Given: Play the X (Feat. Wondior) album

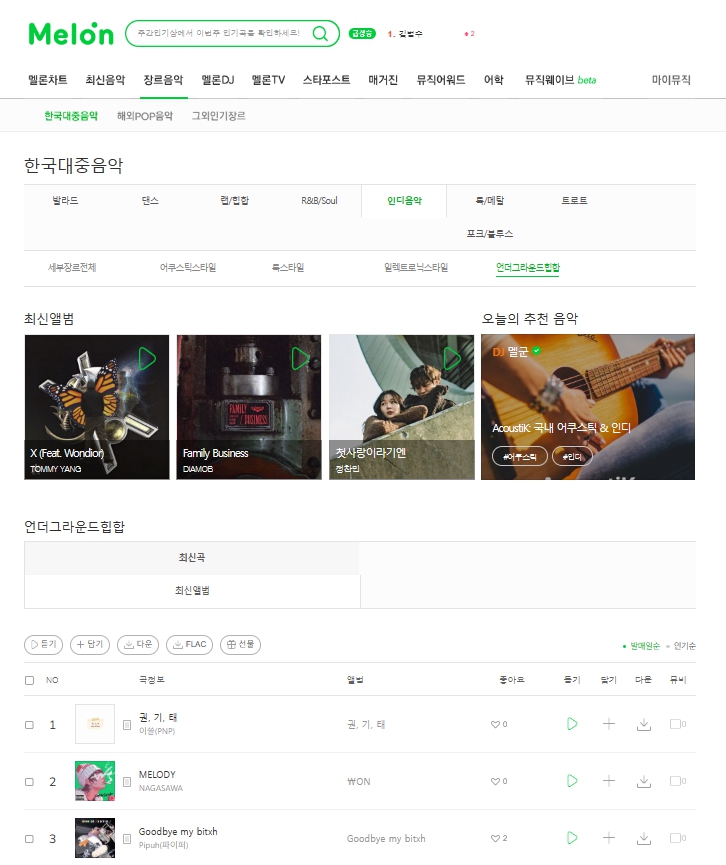Looking at the screenshot, I should tap(147, 359).
